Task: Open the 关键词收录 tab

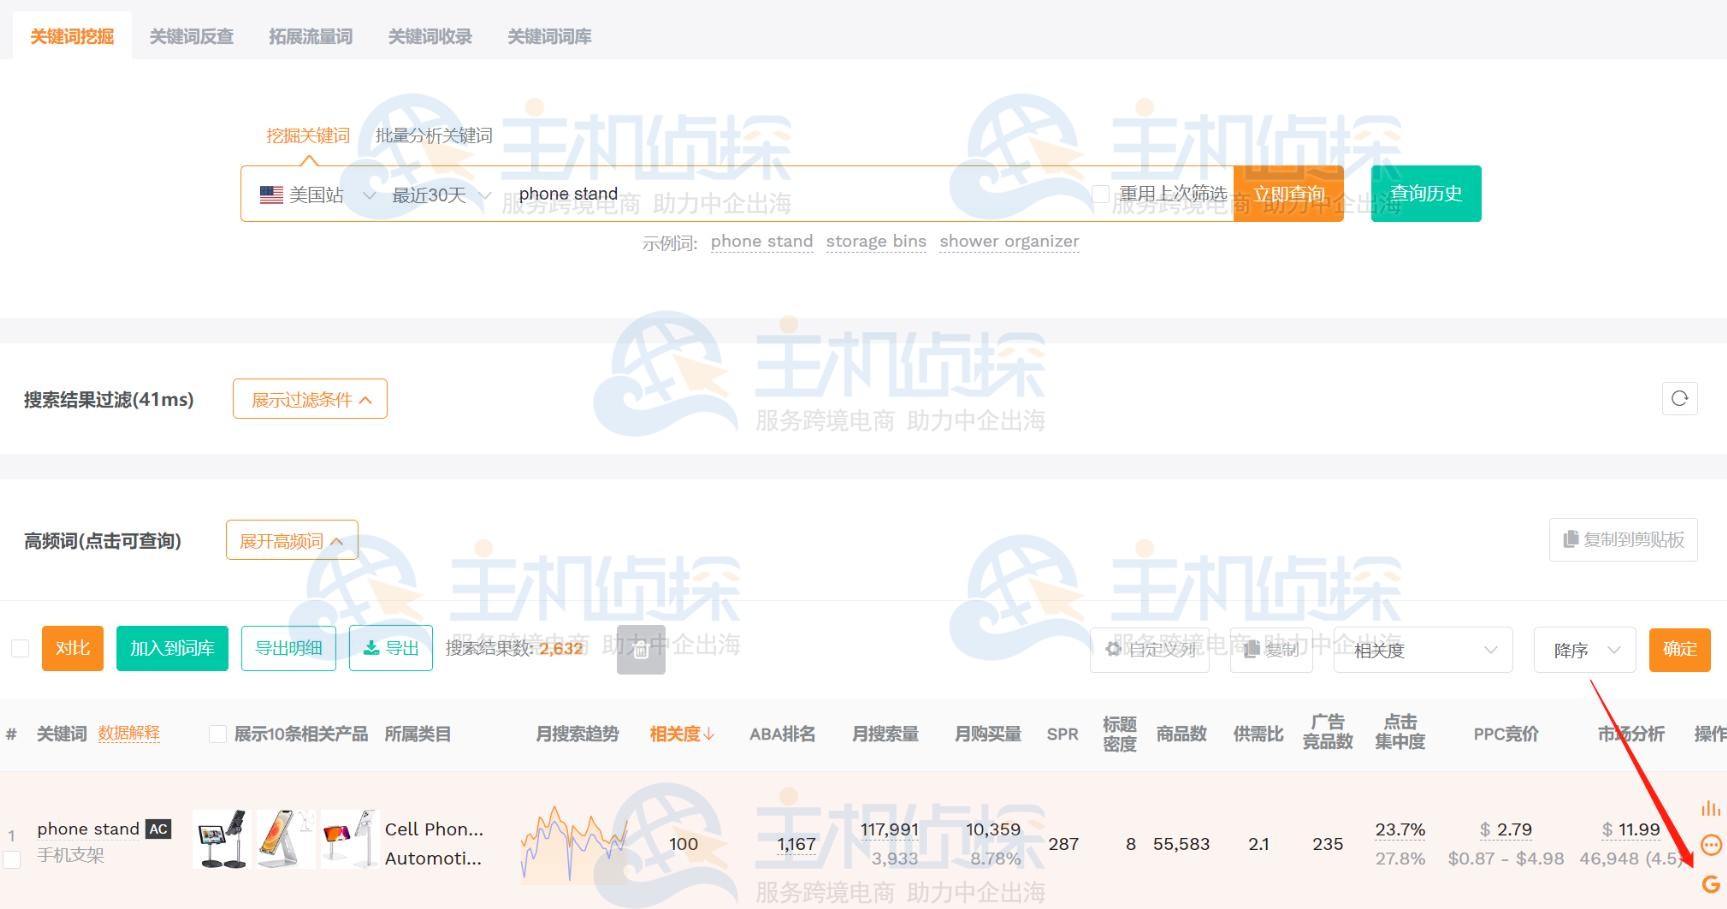Action: [430, 36]
